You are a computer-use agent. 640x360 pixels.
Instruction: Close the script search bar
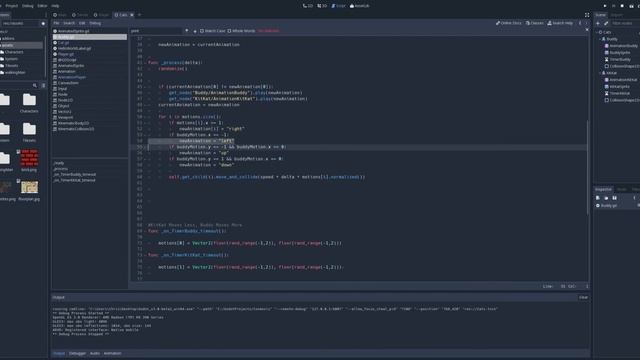coord(587,30)
